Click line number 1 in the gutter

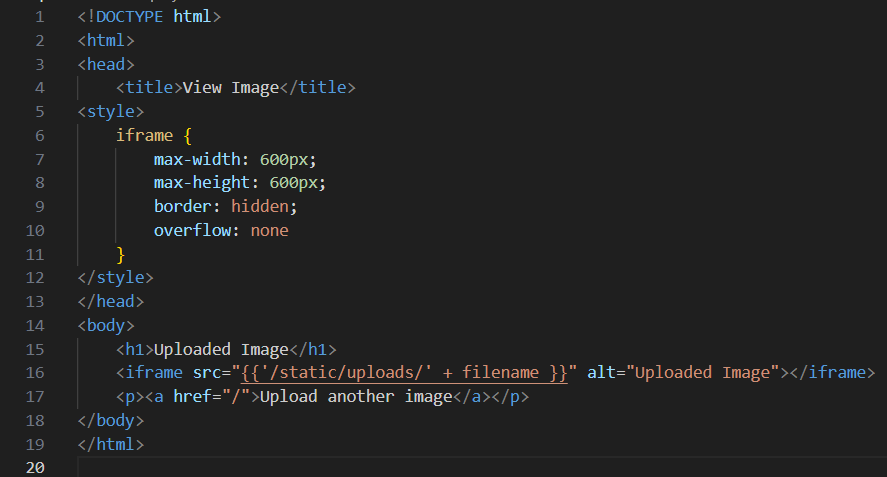pyautogui.click(x=40, y=17)
